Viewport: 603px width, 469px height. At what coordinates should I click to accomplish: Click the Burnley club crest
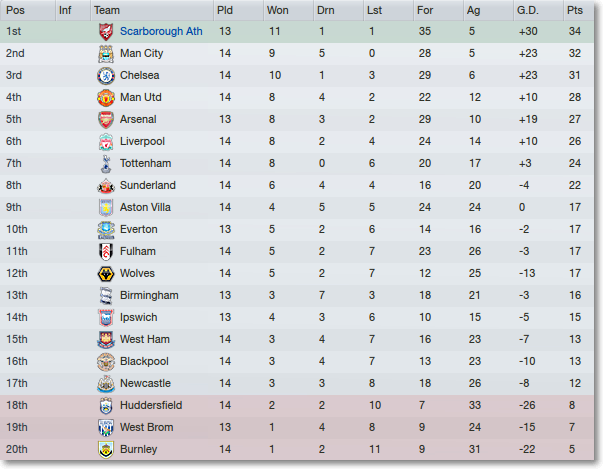coord(106,449)
